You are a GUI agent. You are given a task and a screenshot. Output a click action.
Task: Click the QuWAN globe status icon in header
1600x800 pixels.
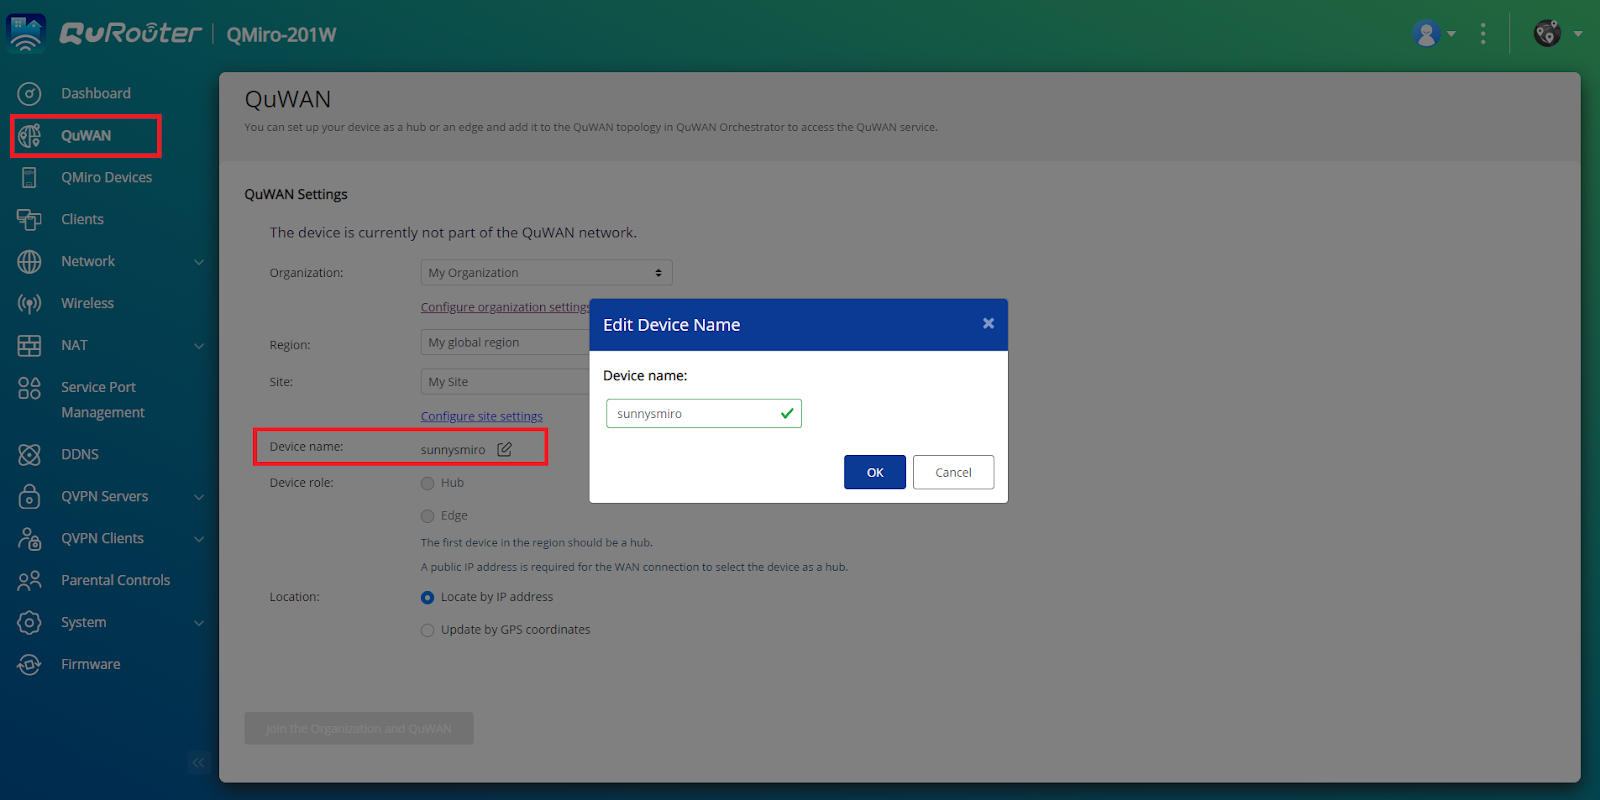coord(1547,34)
